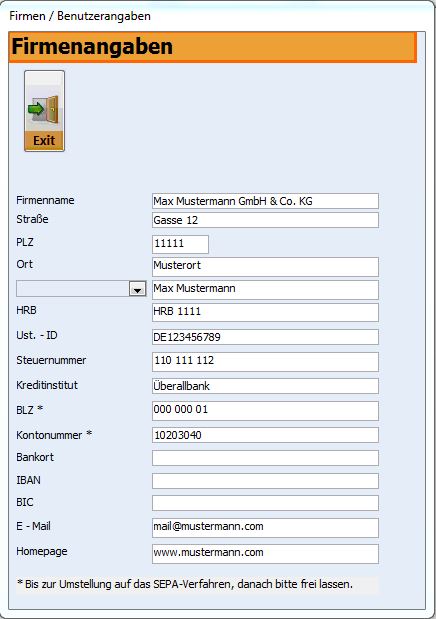Edit the BLZ field
The height and width of the screenshot is (619, 436).
[265, 411]
